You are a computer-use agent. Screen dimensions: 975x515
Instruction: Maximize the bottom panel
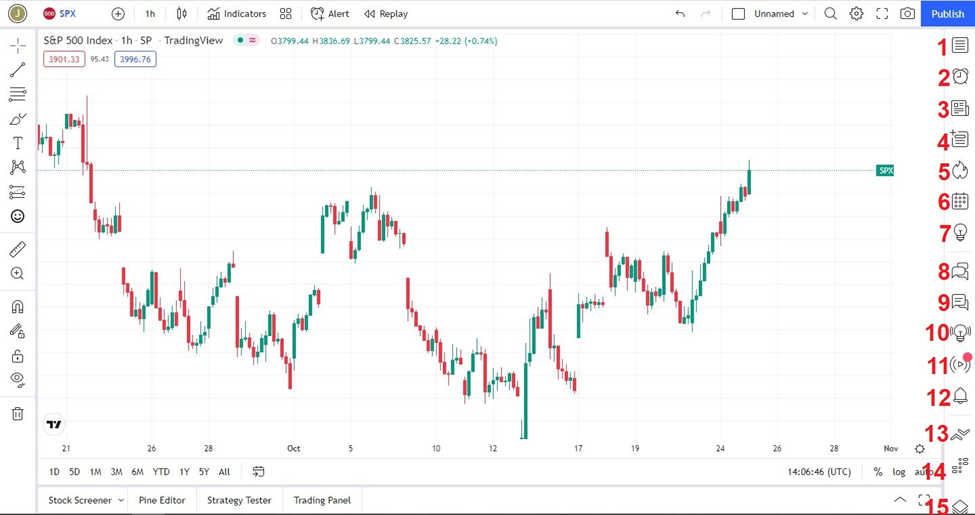924,499
